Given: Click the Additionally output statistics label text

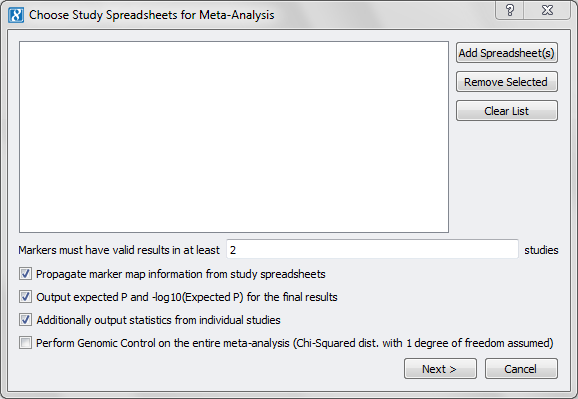Looking at the screenshot, I should click(x=159, y=320).
